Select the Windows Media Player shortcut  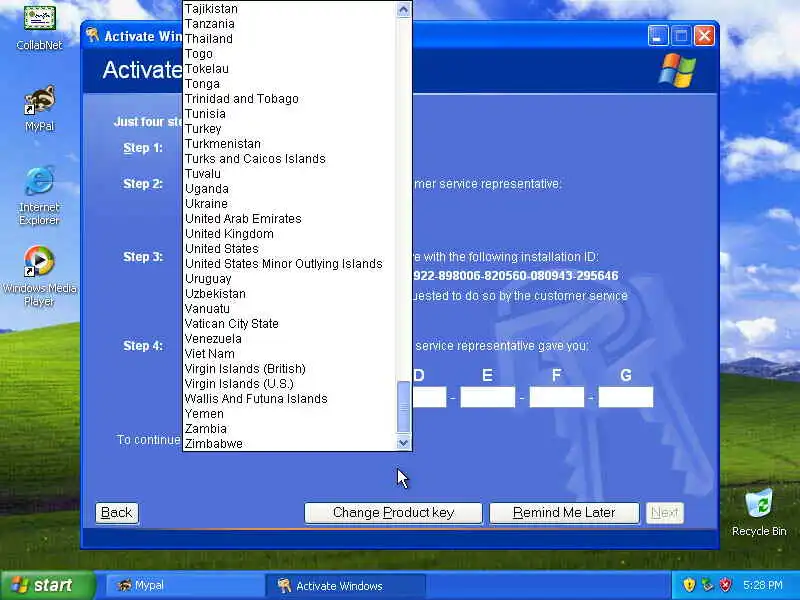click(39, 276)
